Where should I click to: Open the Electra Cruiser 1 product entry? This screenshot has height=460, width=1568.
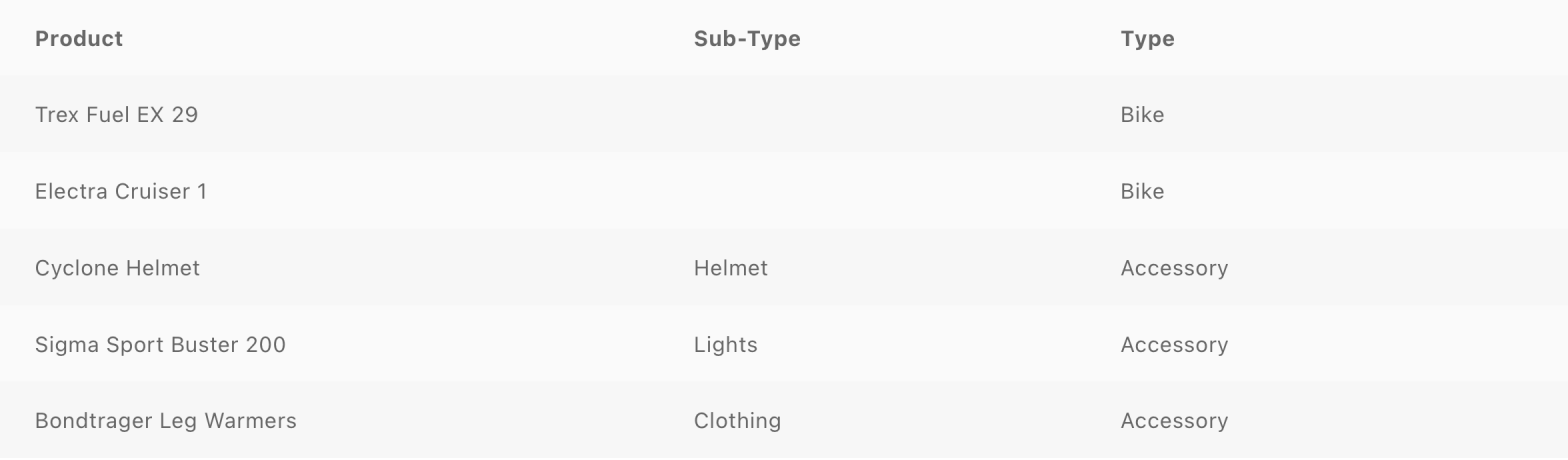point(121,192)
